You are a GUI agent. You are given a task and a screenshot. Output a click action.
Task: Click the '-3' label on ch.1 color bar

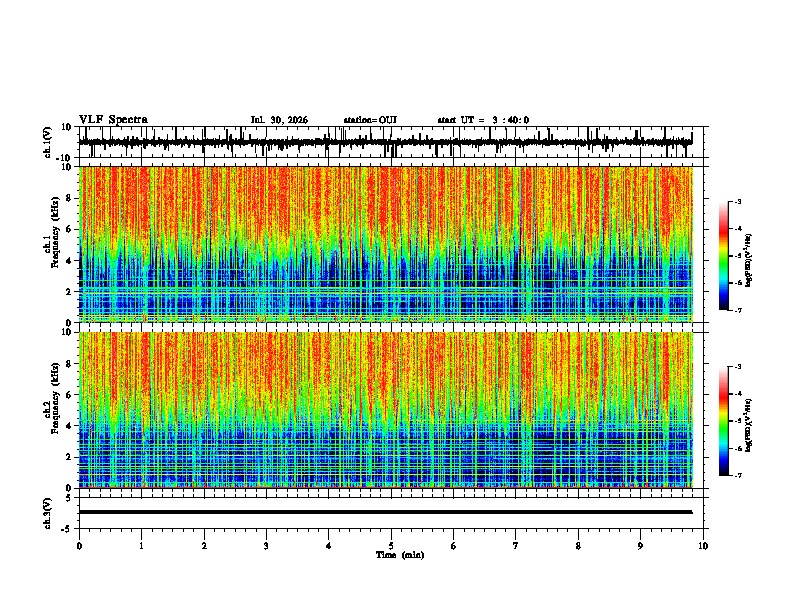[x=738, y=201]
